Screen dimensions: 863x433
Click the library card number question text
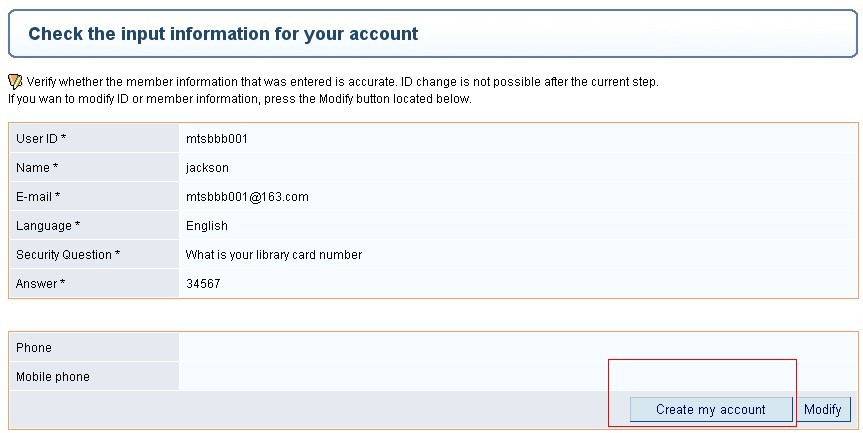tap(273, 255)
